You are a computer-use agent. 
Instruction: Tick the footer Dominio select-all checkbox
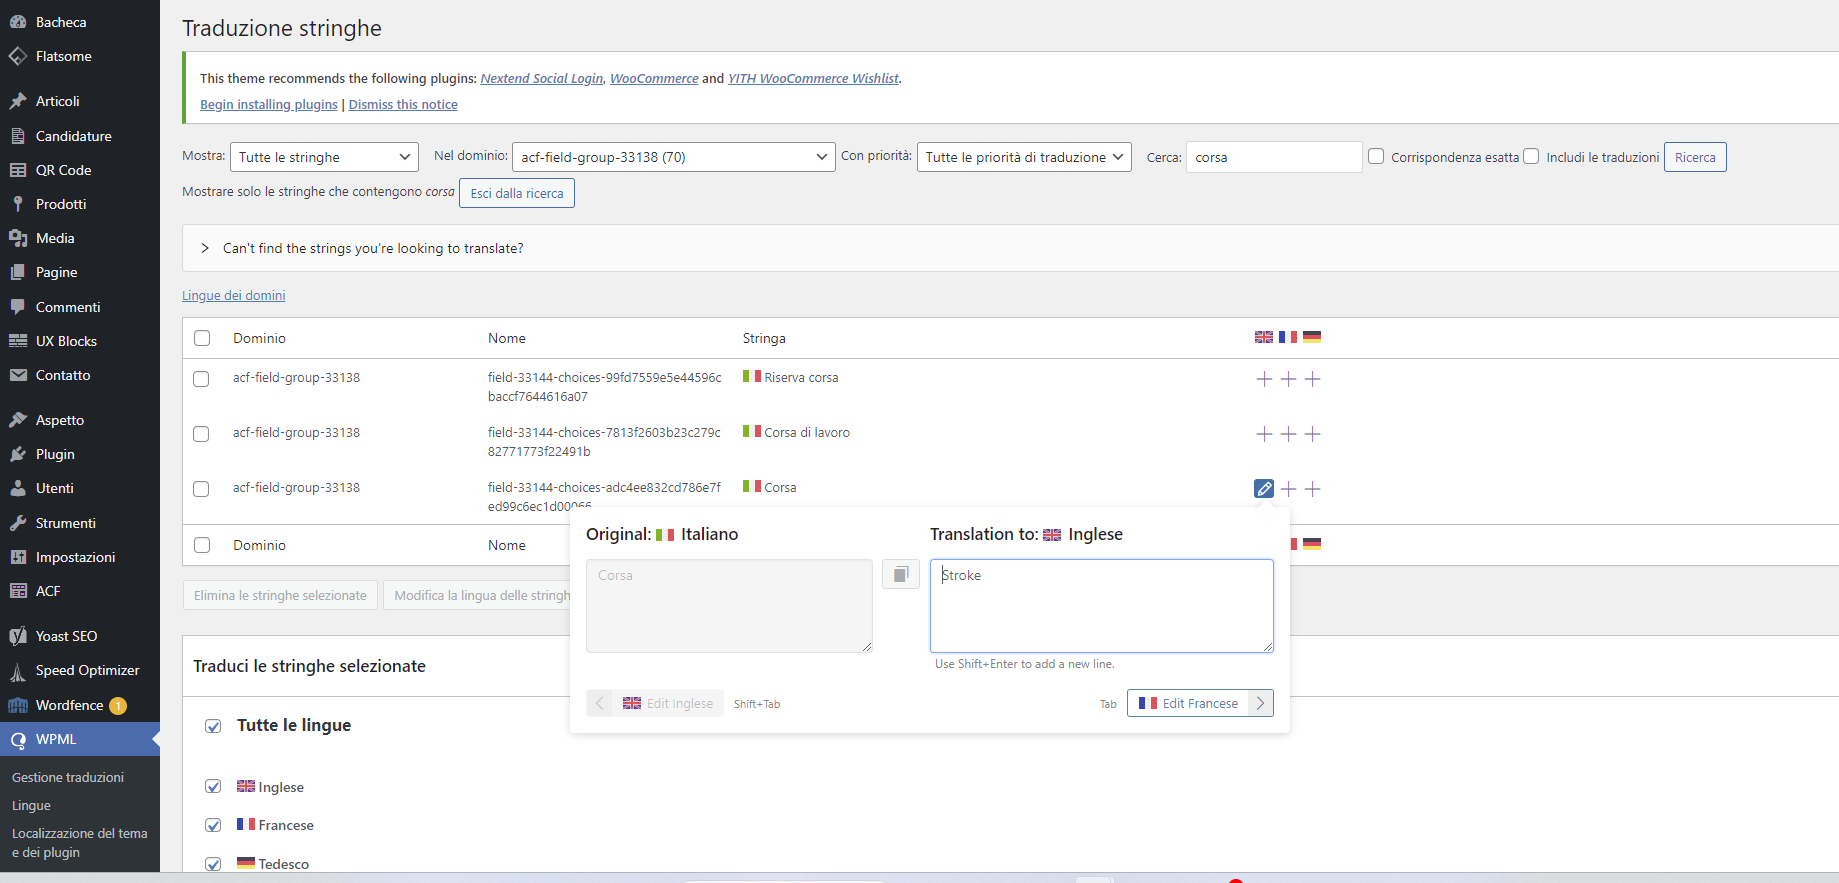coord(202,545)
